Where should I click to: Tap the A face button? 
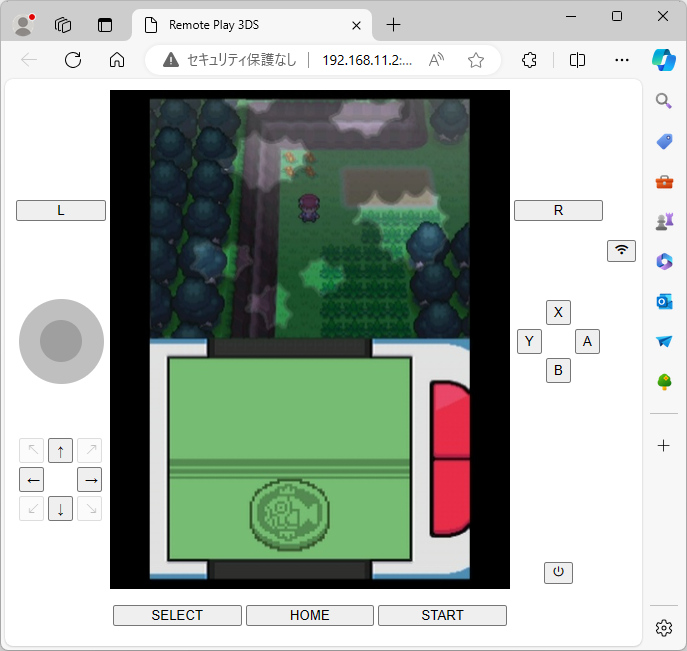(x=587, y=341)
